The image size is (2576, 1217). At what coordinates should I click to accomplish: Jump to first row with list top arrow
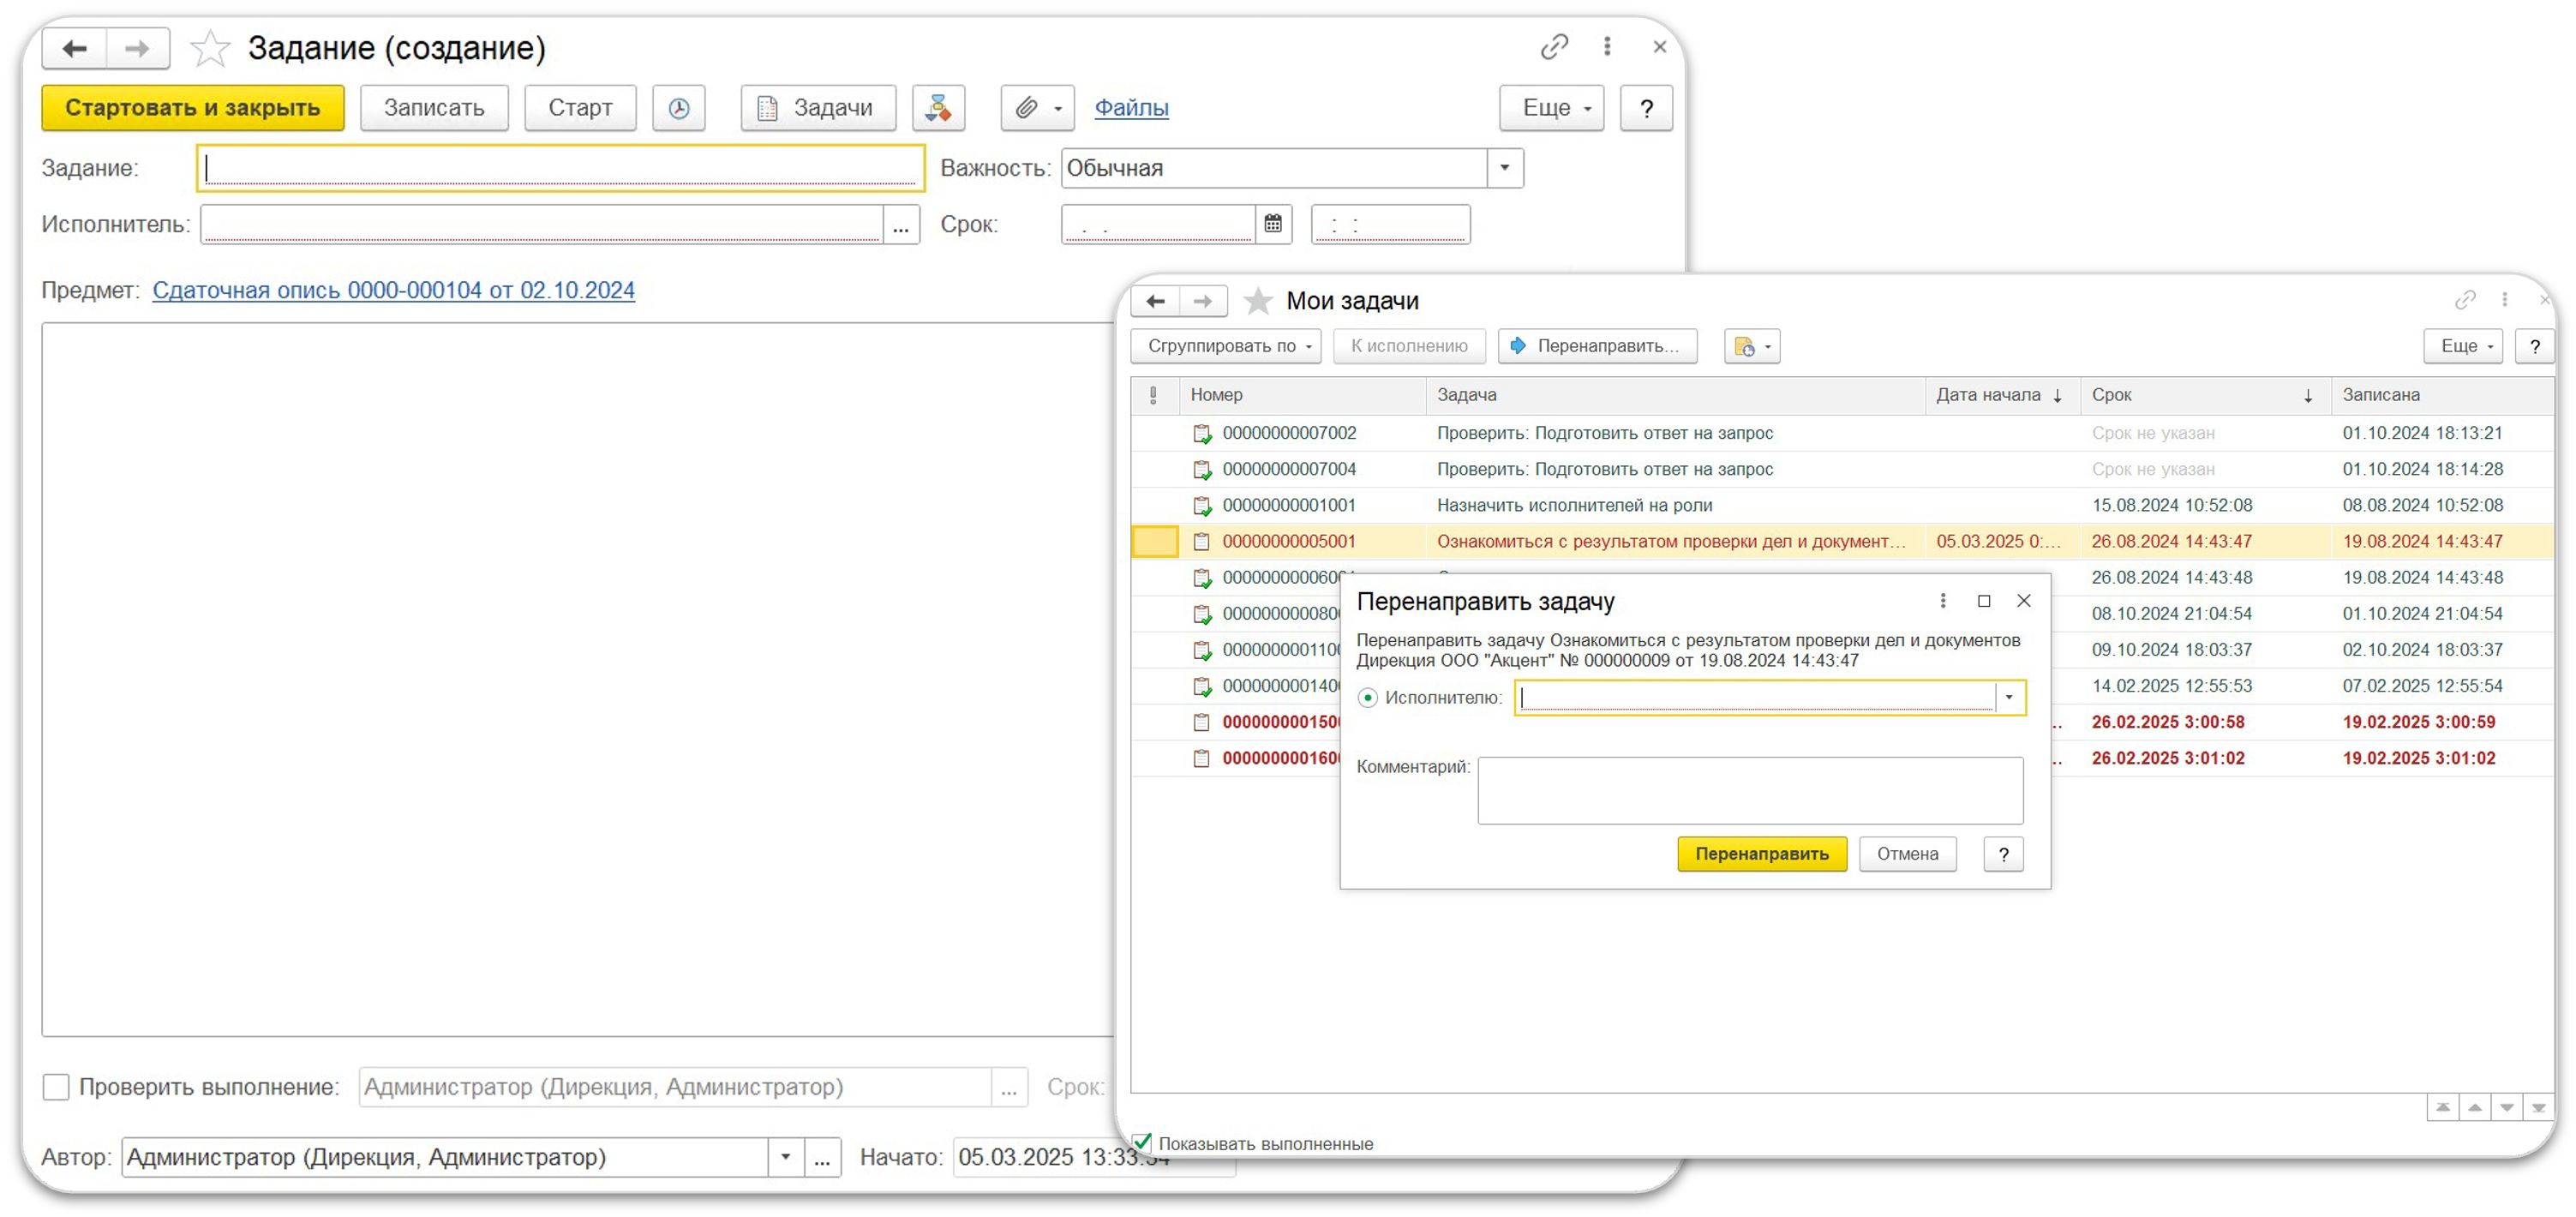[x=2443, y=1108]
